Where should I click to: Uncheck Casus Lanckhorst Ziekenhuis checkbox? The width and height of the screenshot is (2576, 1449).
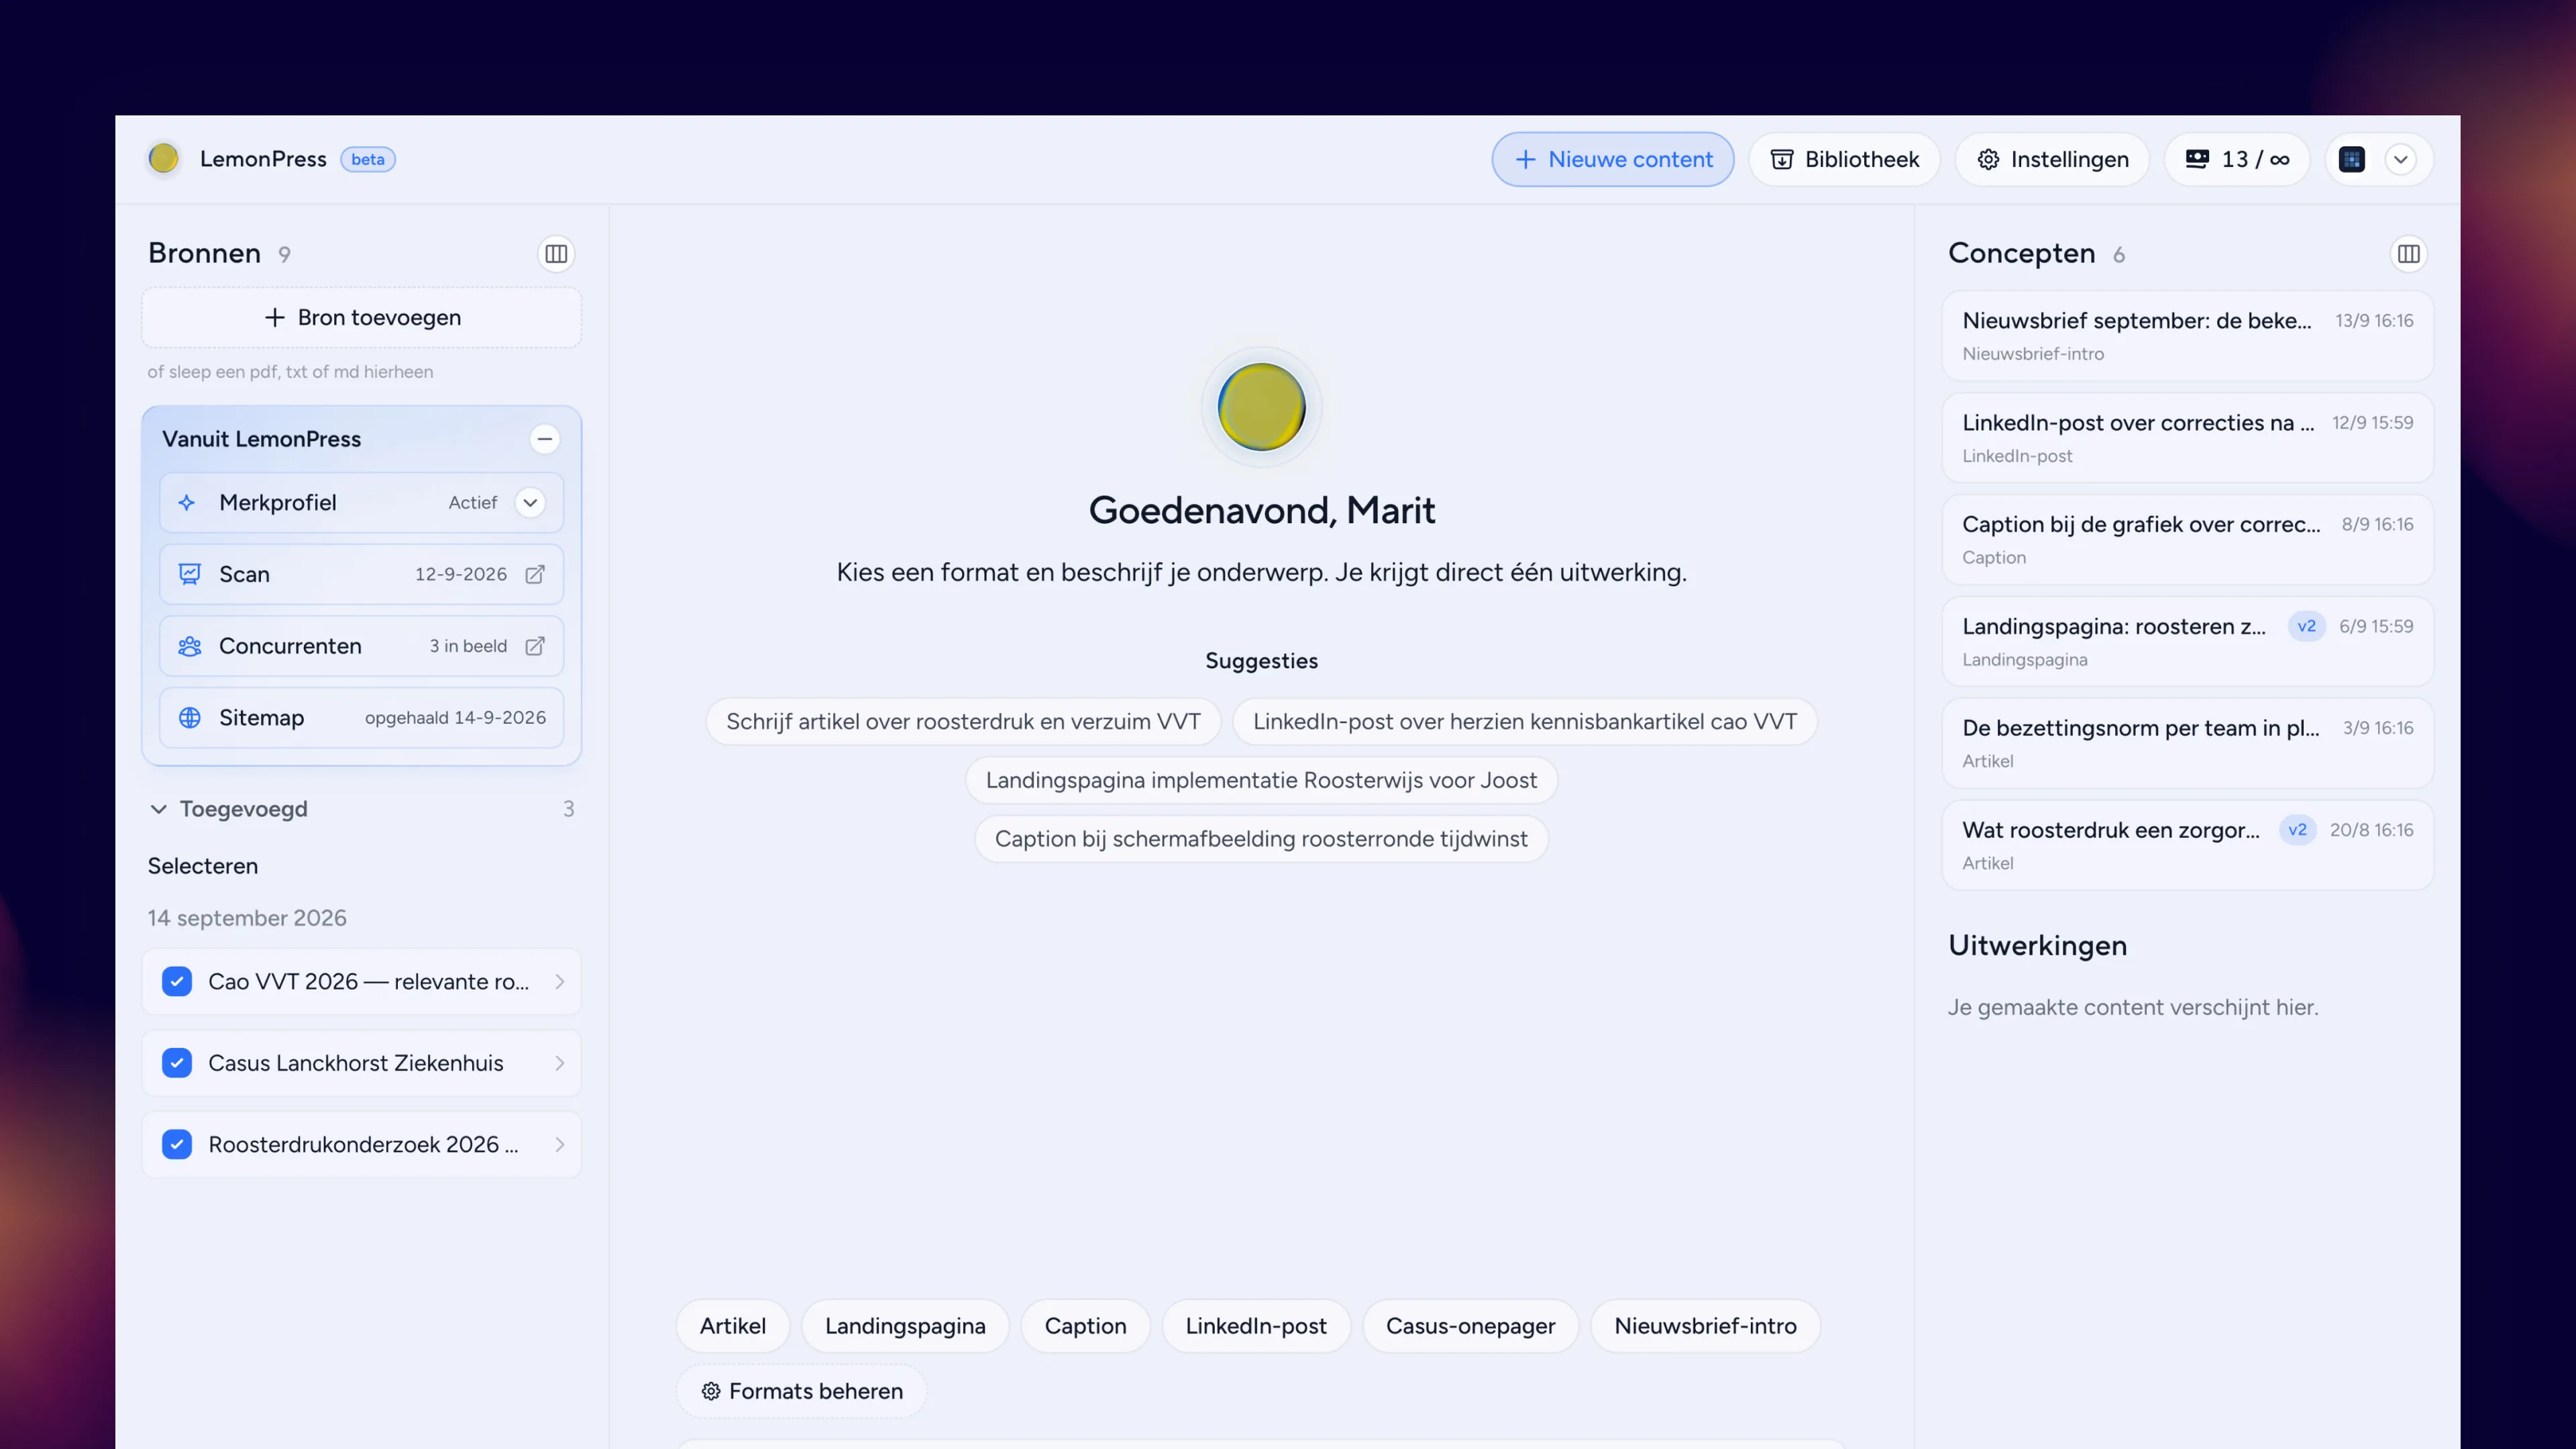[177, 1063]
